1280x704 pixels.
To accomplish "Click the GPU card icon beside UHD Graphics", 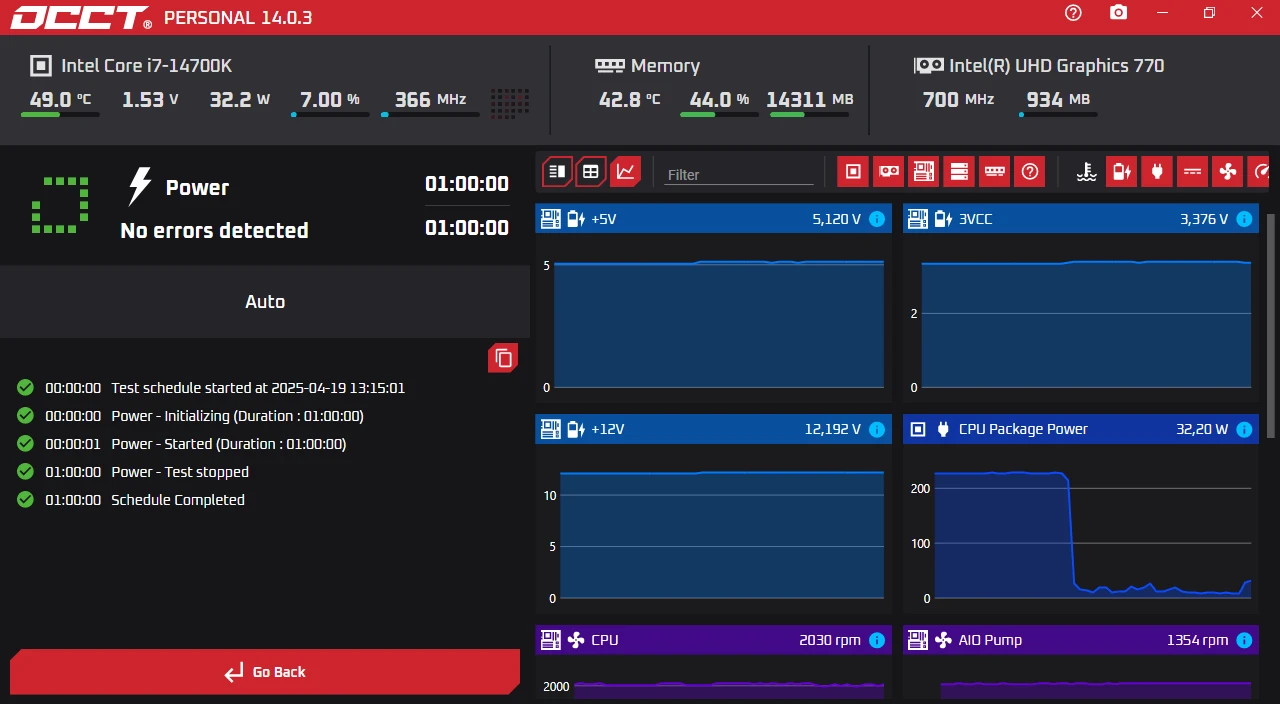I will [x=929, y=65].
